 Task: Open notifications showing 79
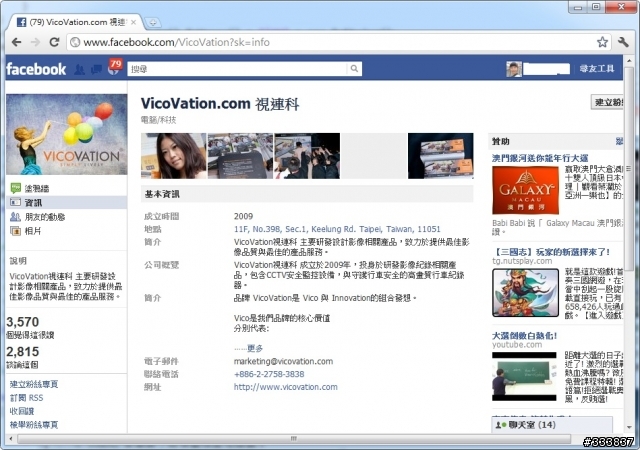coord(114,67)
